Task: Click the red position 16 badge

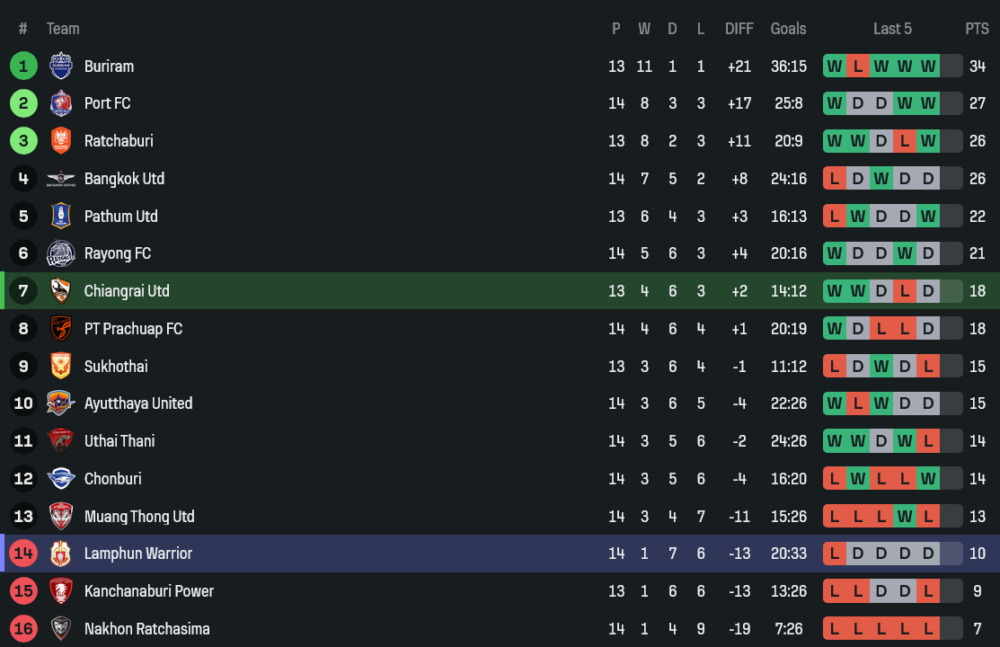Action: (23, 629)
